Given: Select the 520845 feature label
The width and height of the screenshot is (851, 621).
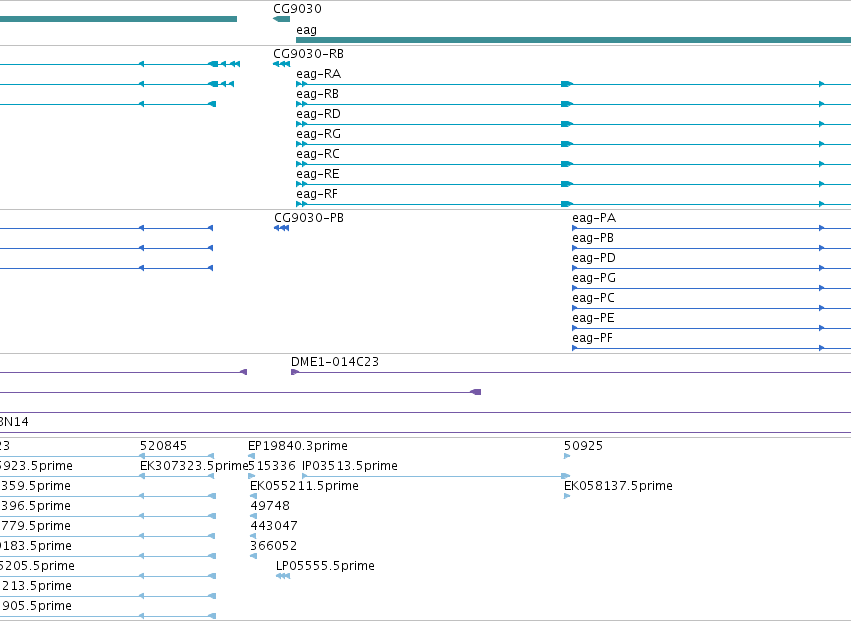Looking at the screenshot, I should coord(163,446).
